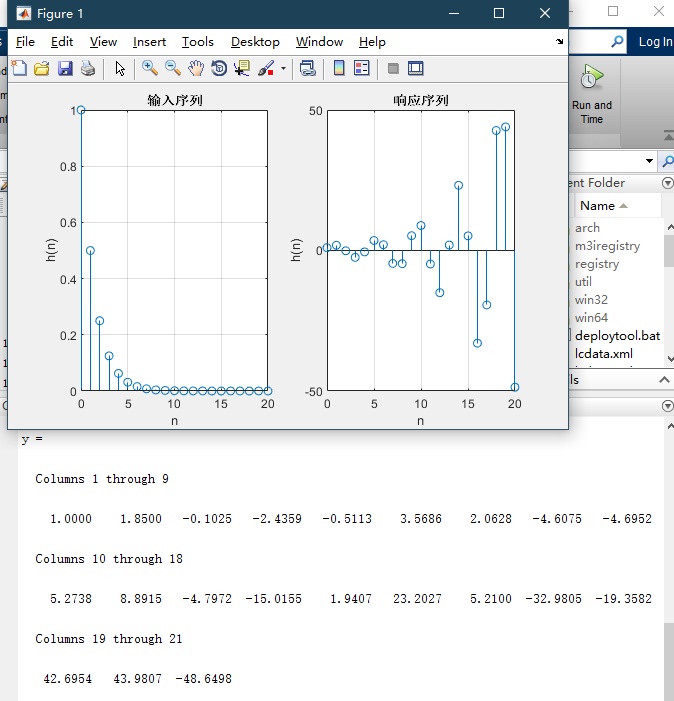Click the Command Window scrollbar up arrow
The image size is (674, 701).
click(670, 427)
